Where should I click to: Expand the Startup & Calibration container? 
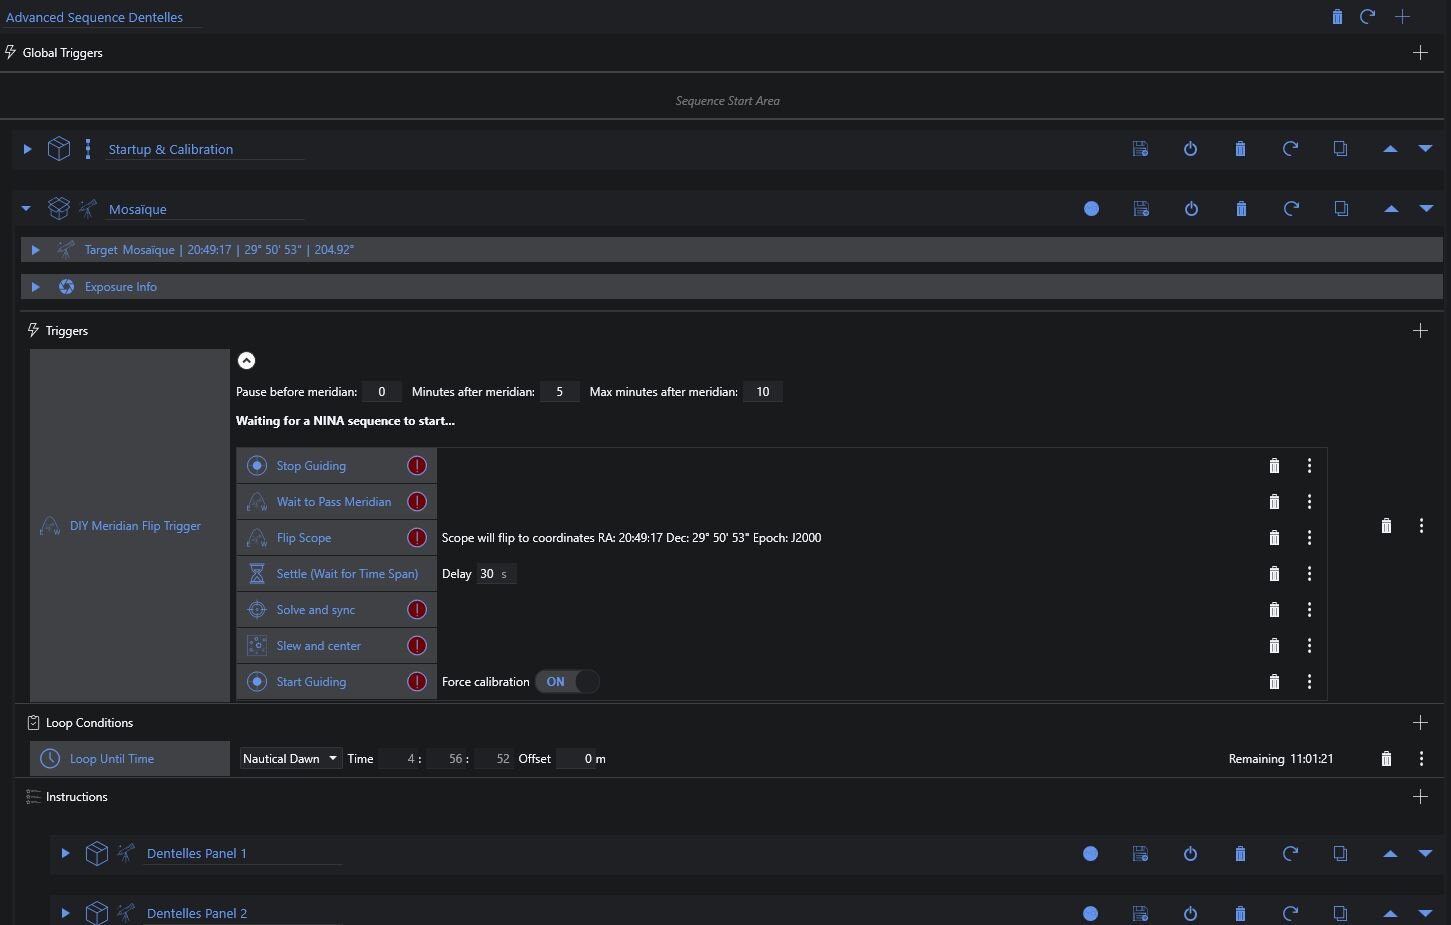tap(28, 149)
